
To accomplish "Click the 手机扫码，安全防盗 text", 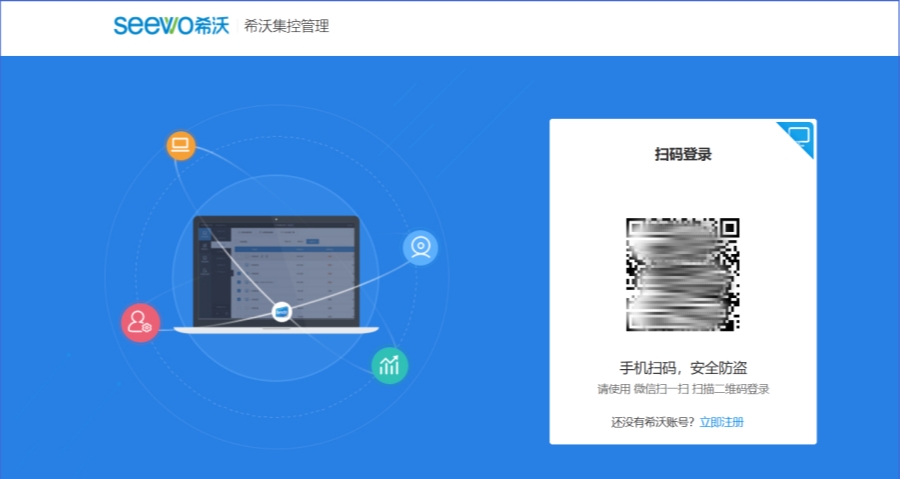I will 683,368.
